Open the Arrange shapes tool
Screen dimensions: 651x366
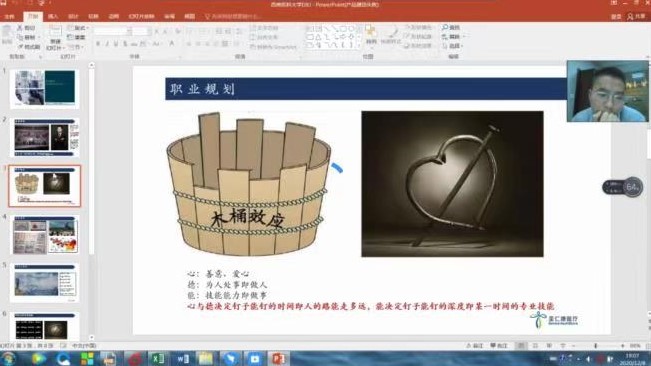point(371,34)
